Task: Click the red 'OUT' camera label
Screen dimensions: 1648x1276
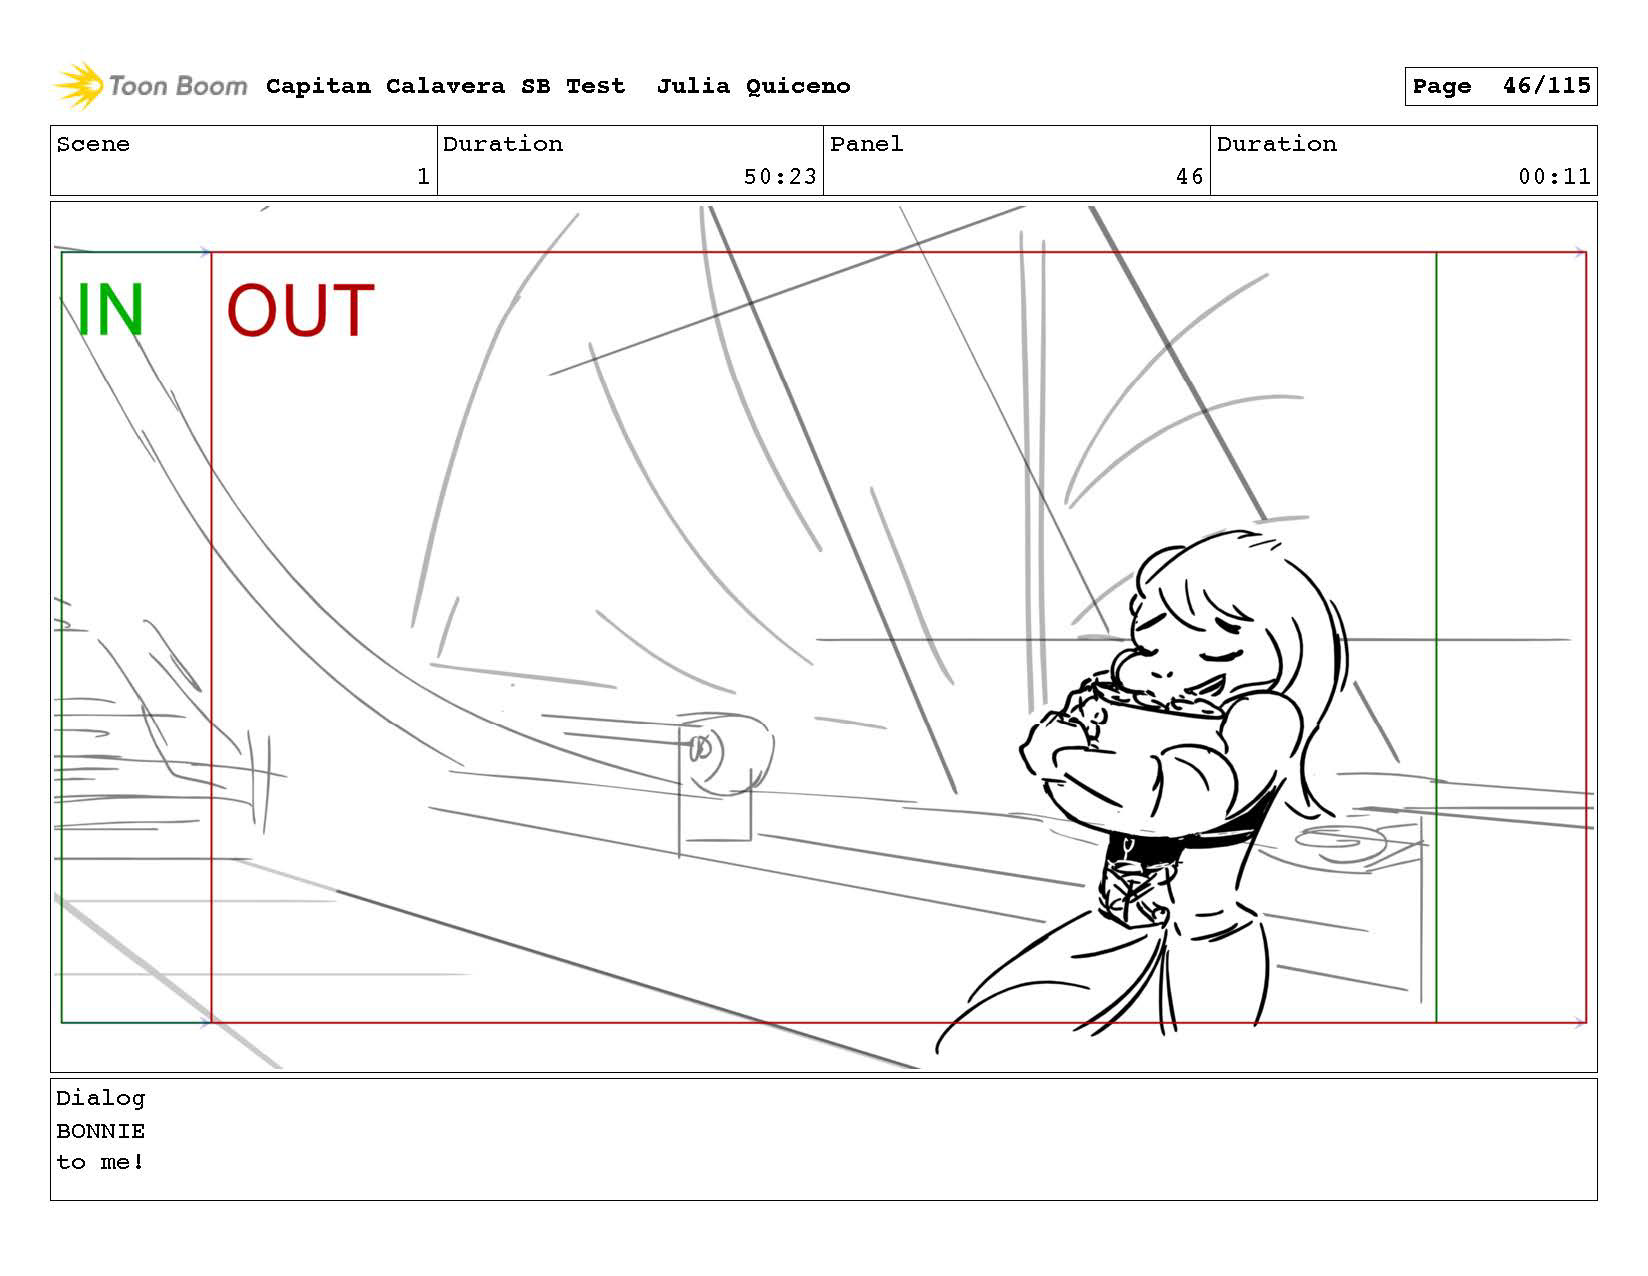Action: (x=300, y=310)
